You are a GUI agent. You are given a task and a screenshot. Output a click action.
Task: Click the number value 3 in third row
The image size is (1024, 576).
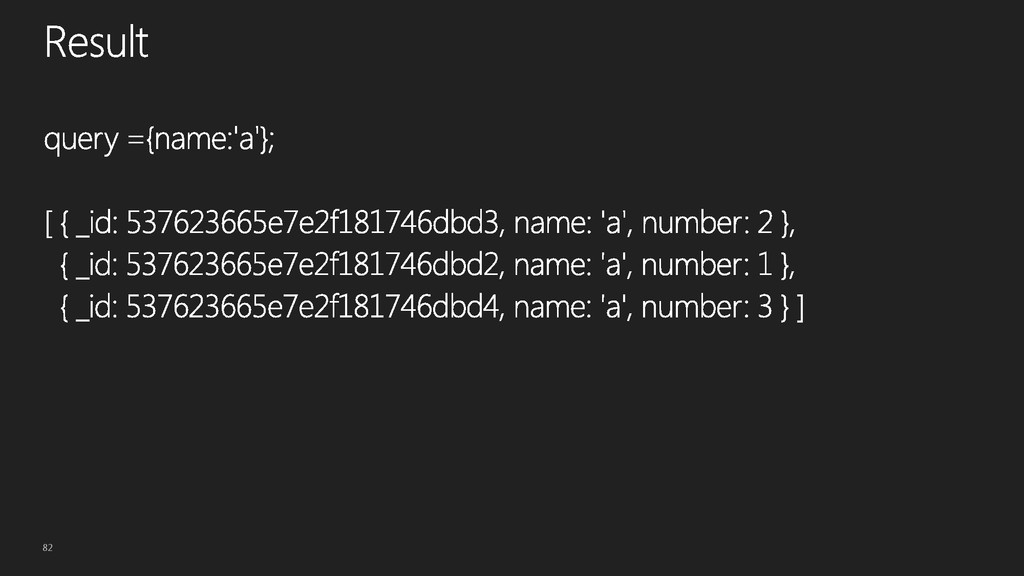tap(765, 306)
